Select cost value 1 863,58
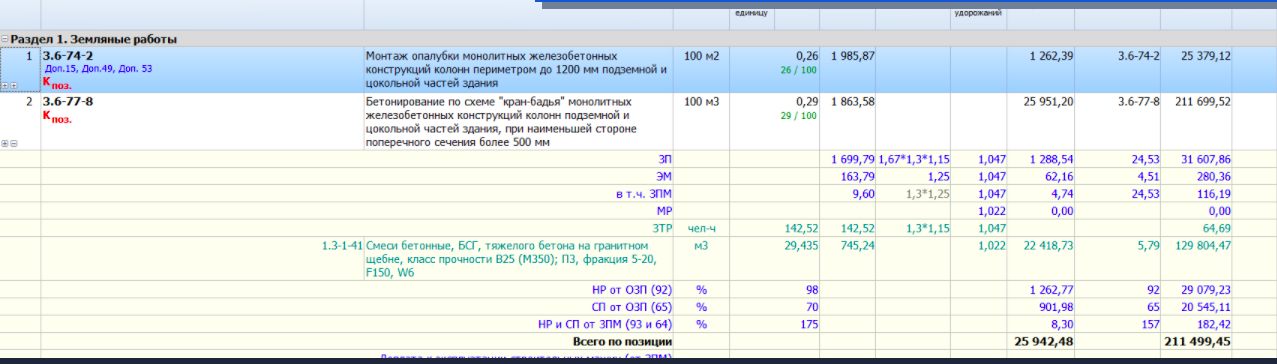 click(852, 102)
